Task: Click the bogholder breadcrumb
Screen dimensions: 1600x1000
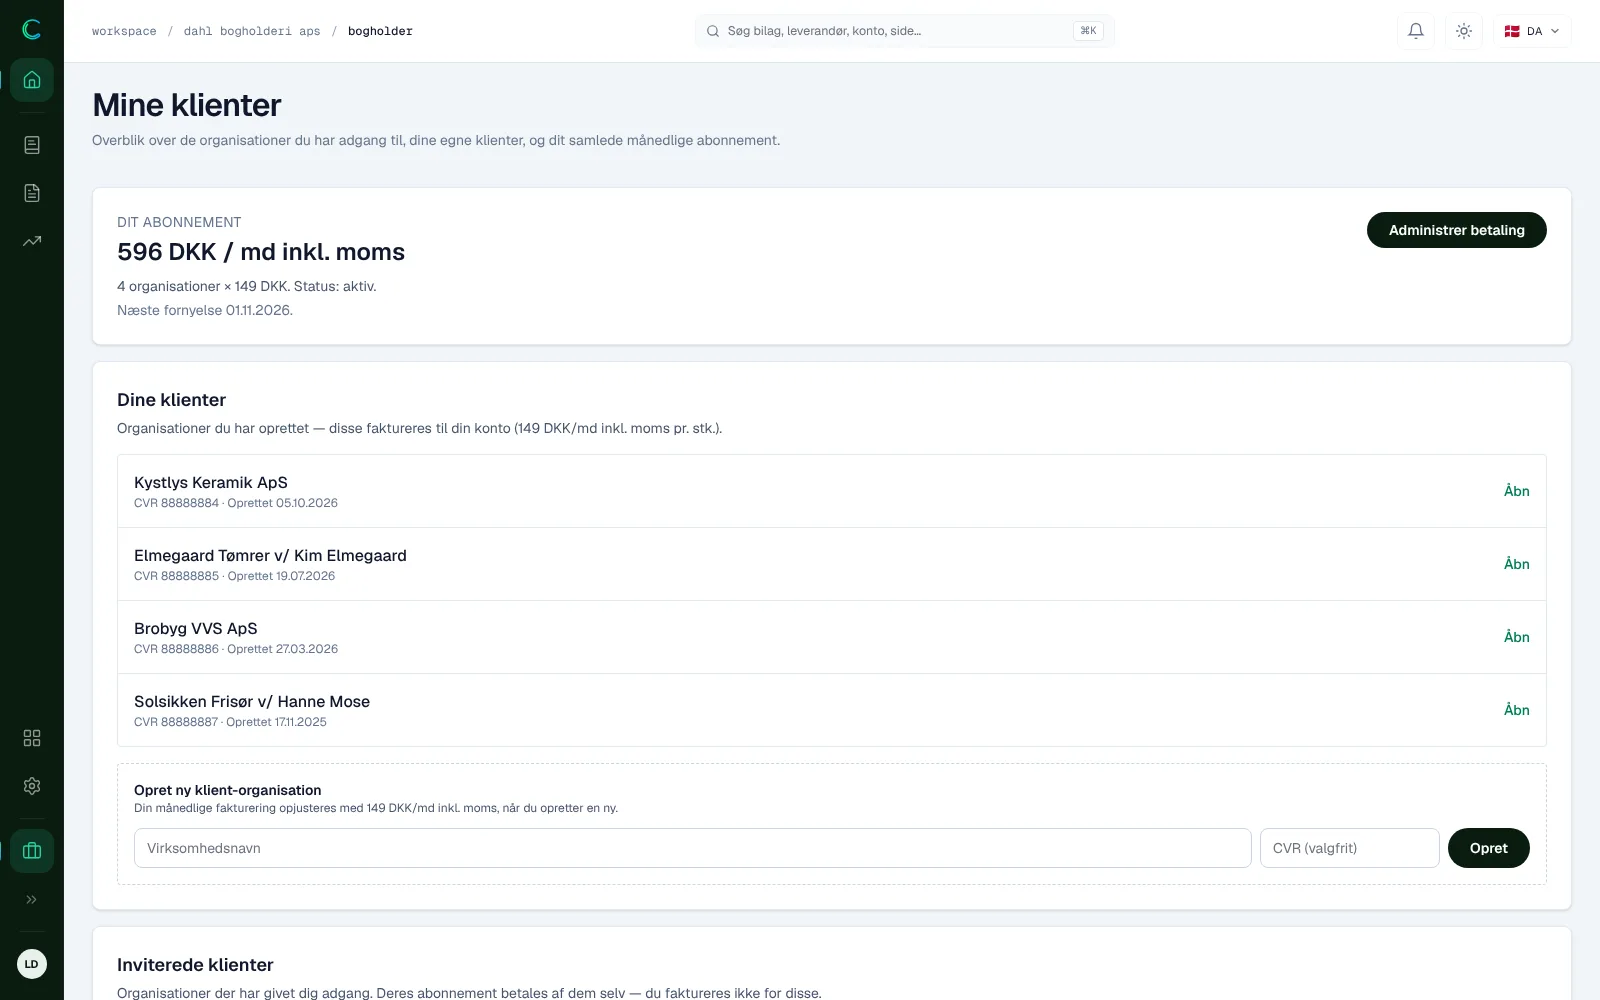Action: 380,31
